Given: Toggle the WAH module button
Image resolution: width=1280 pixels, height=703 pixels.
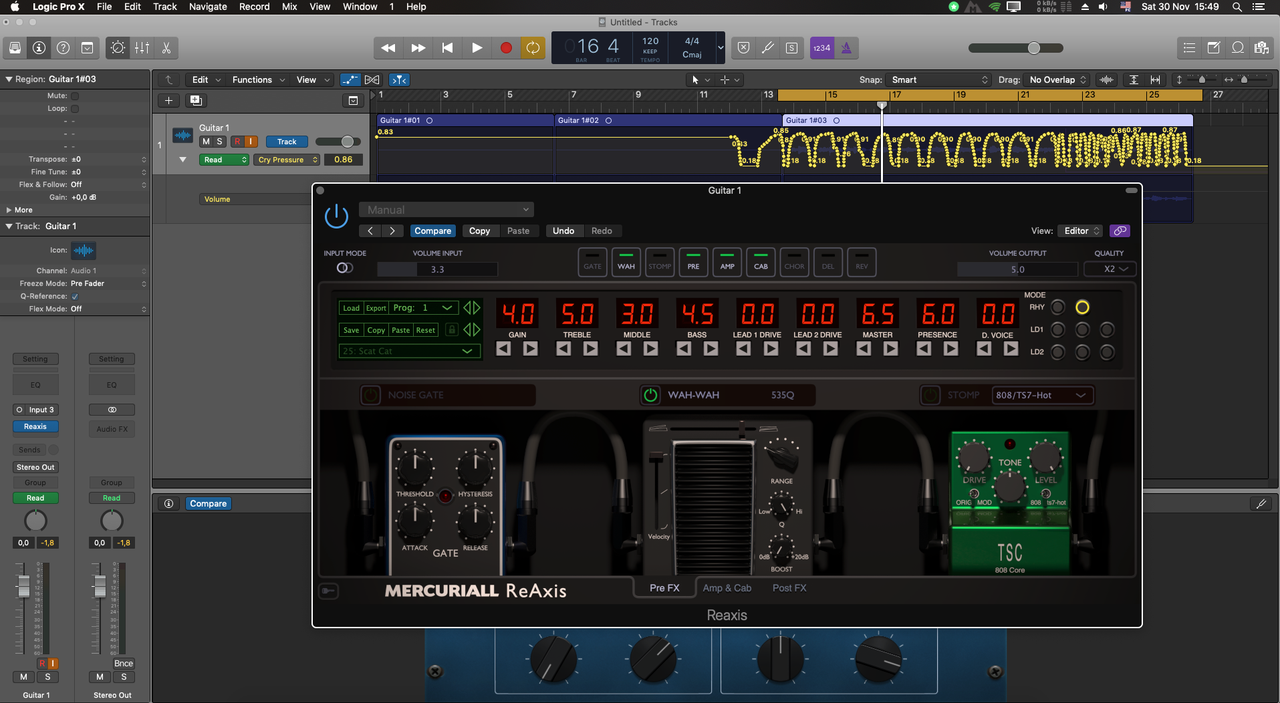Looking at the screenshot, I should pos(626,262).
